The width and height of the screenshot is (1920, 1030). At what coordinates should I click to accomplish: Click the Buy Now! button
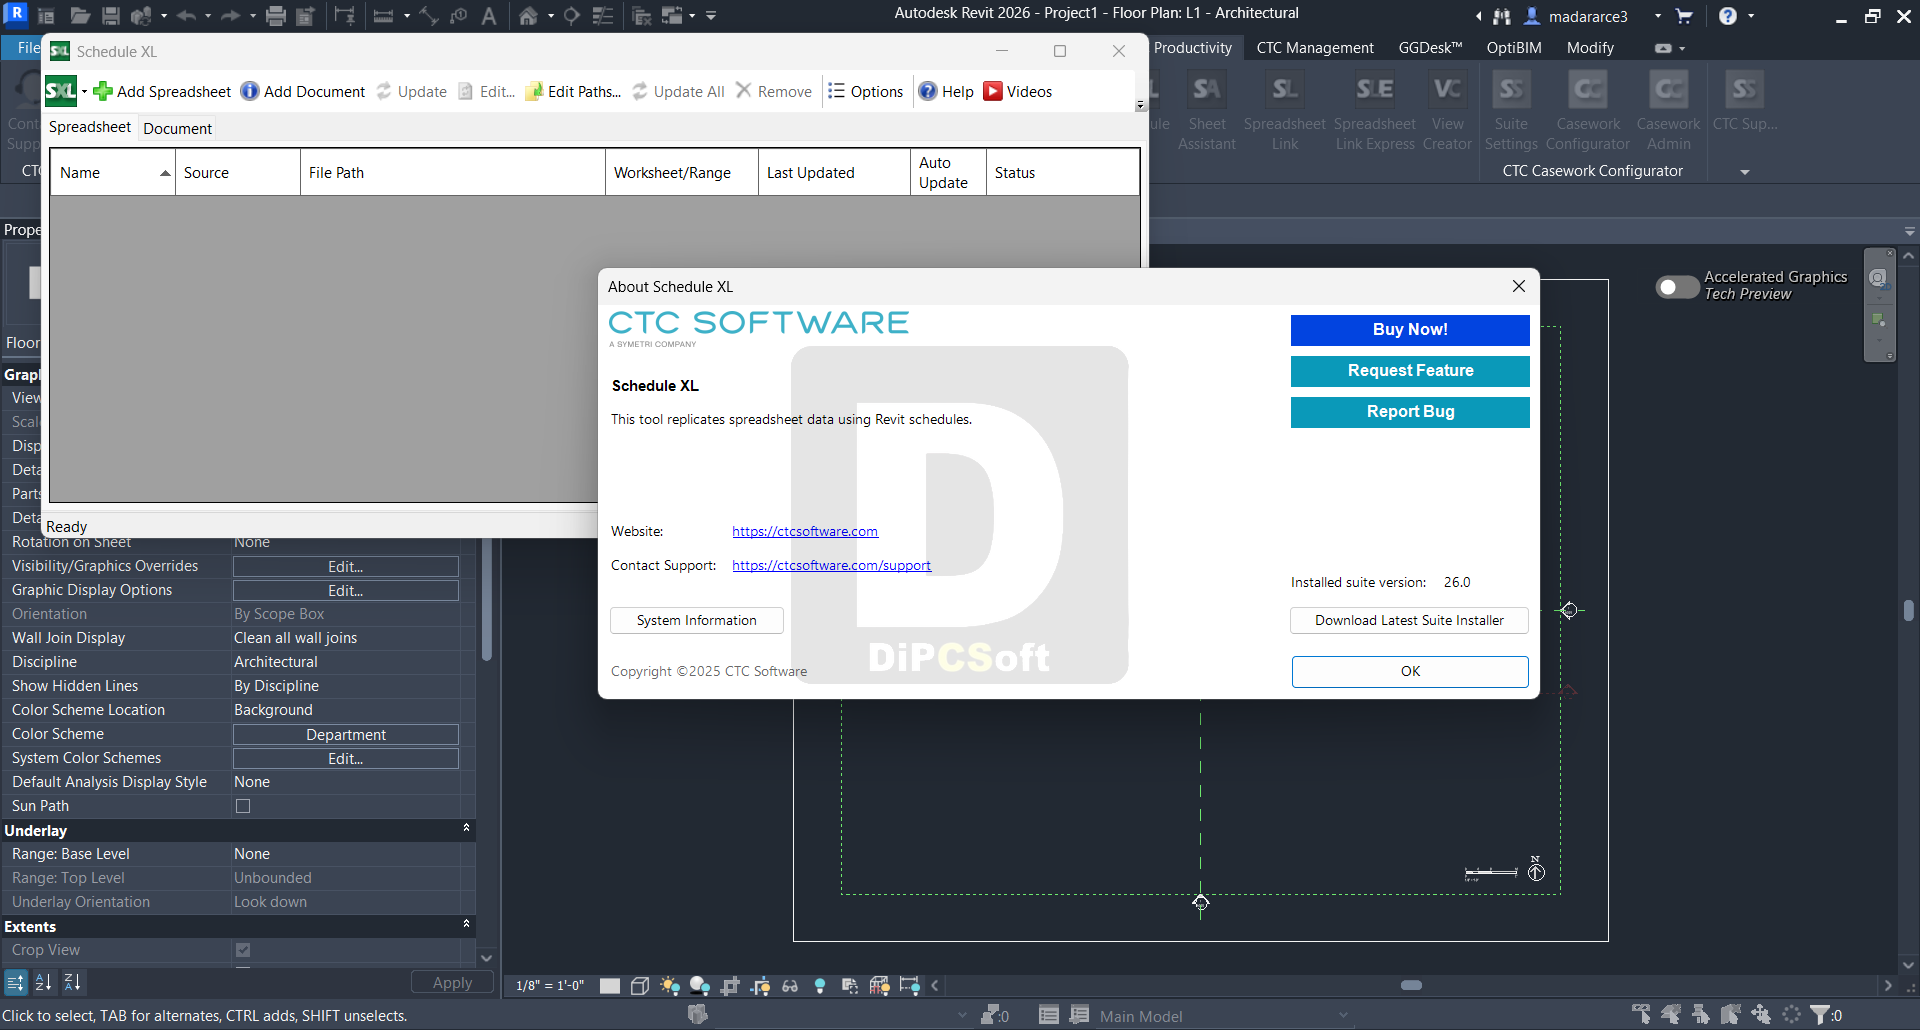pyautogui.click(x=1410, y=330)
